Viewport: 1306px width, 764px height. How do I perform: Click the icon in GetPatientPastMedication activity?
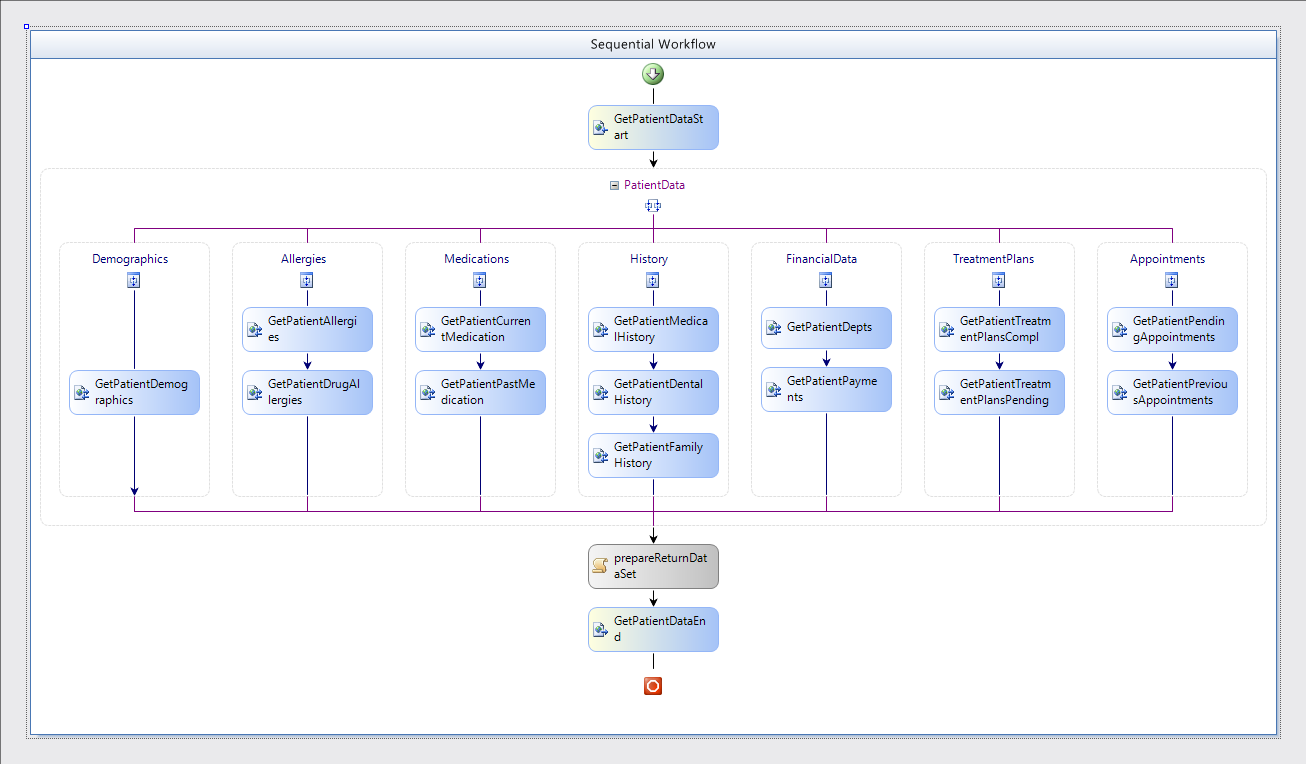point(428,393)
